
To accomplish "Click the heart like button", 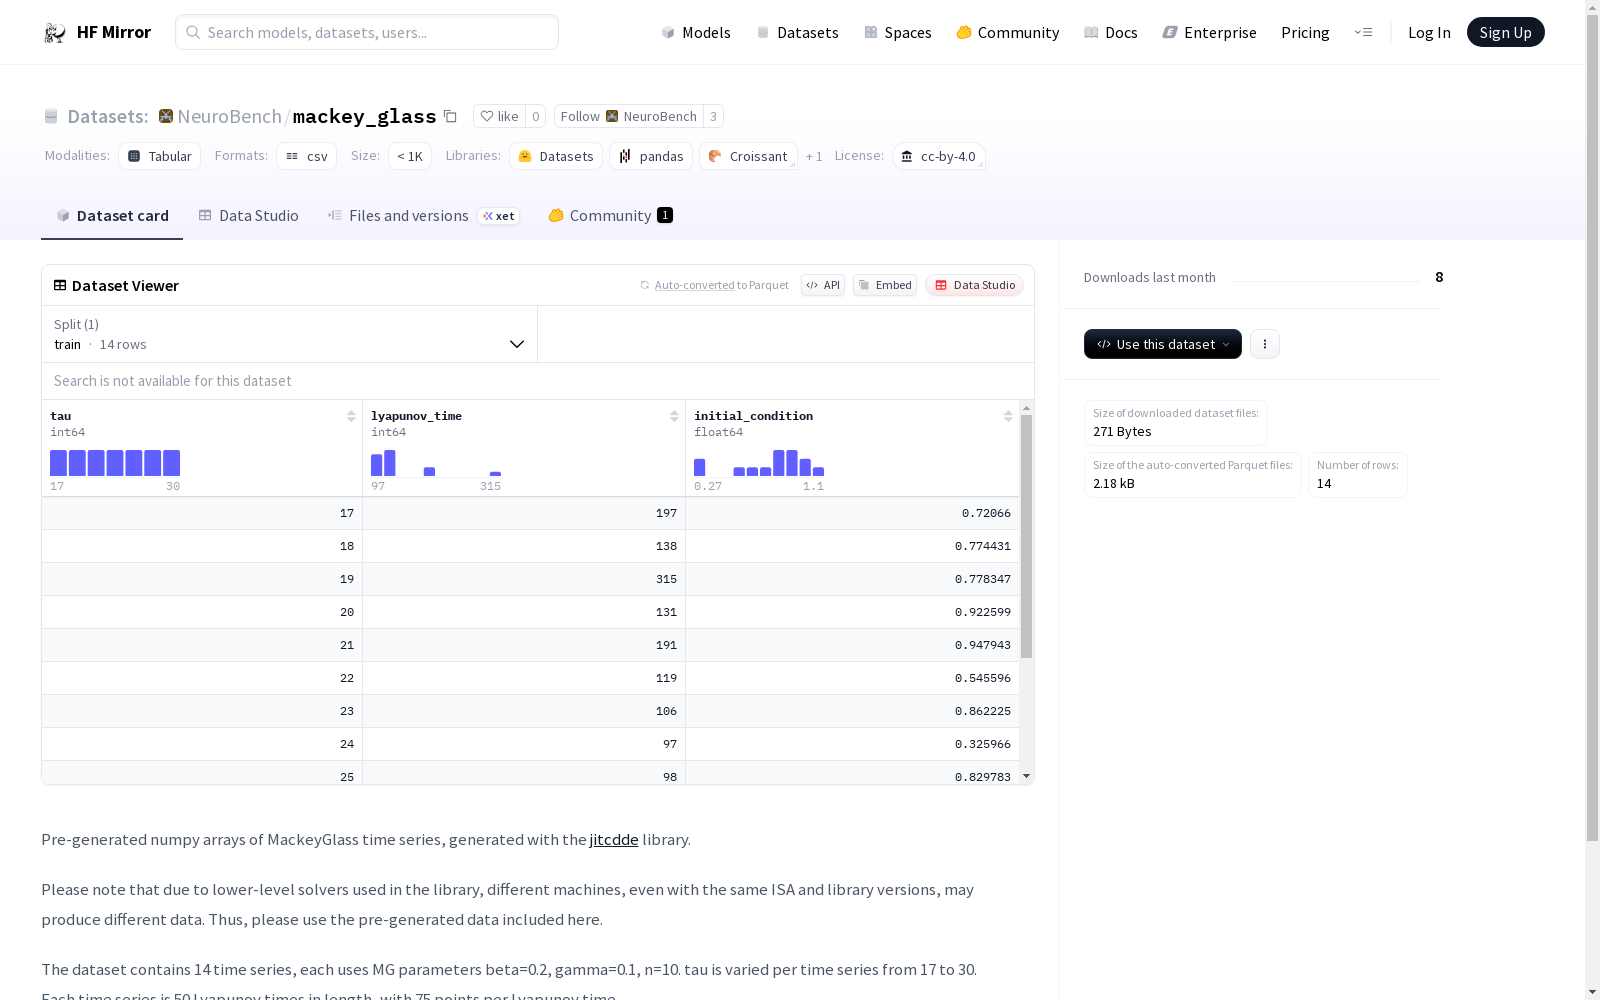I will (499, 117).
